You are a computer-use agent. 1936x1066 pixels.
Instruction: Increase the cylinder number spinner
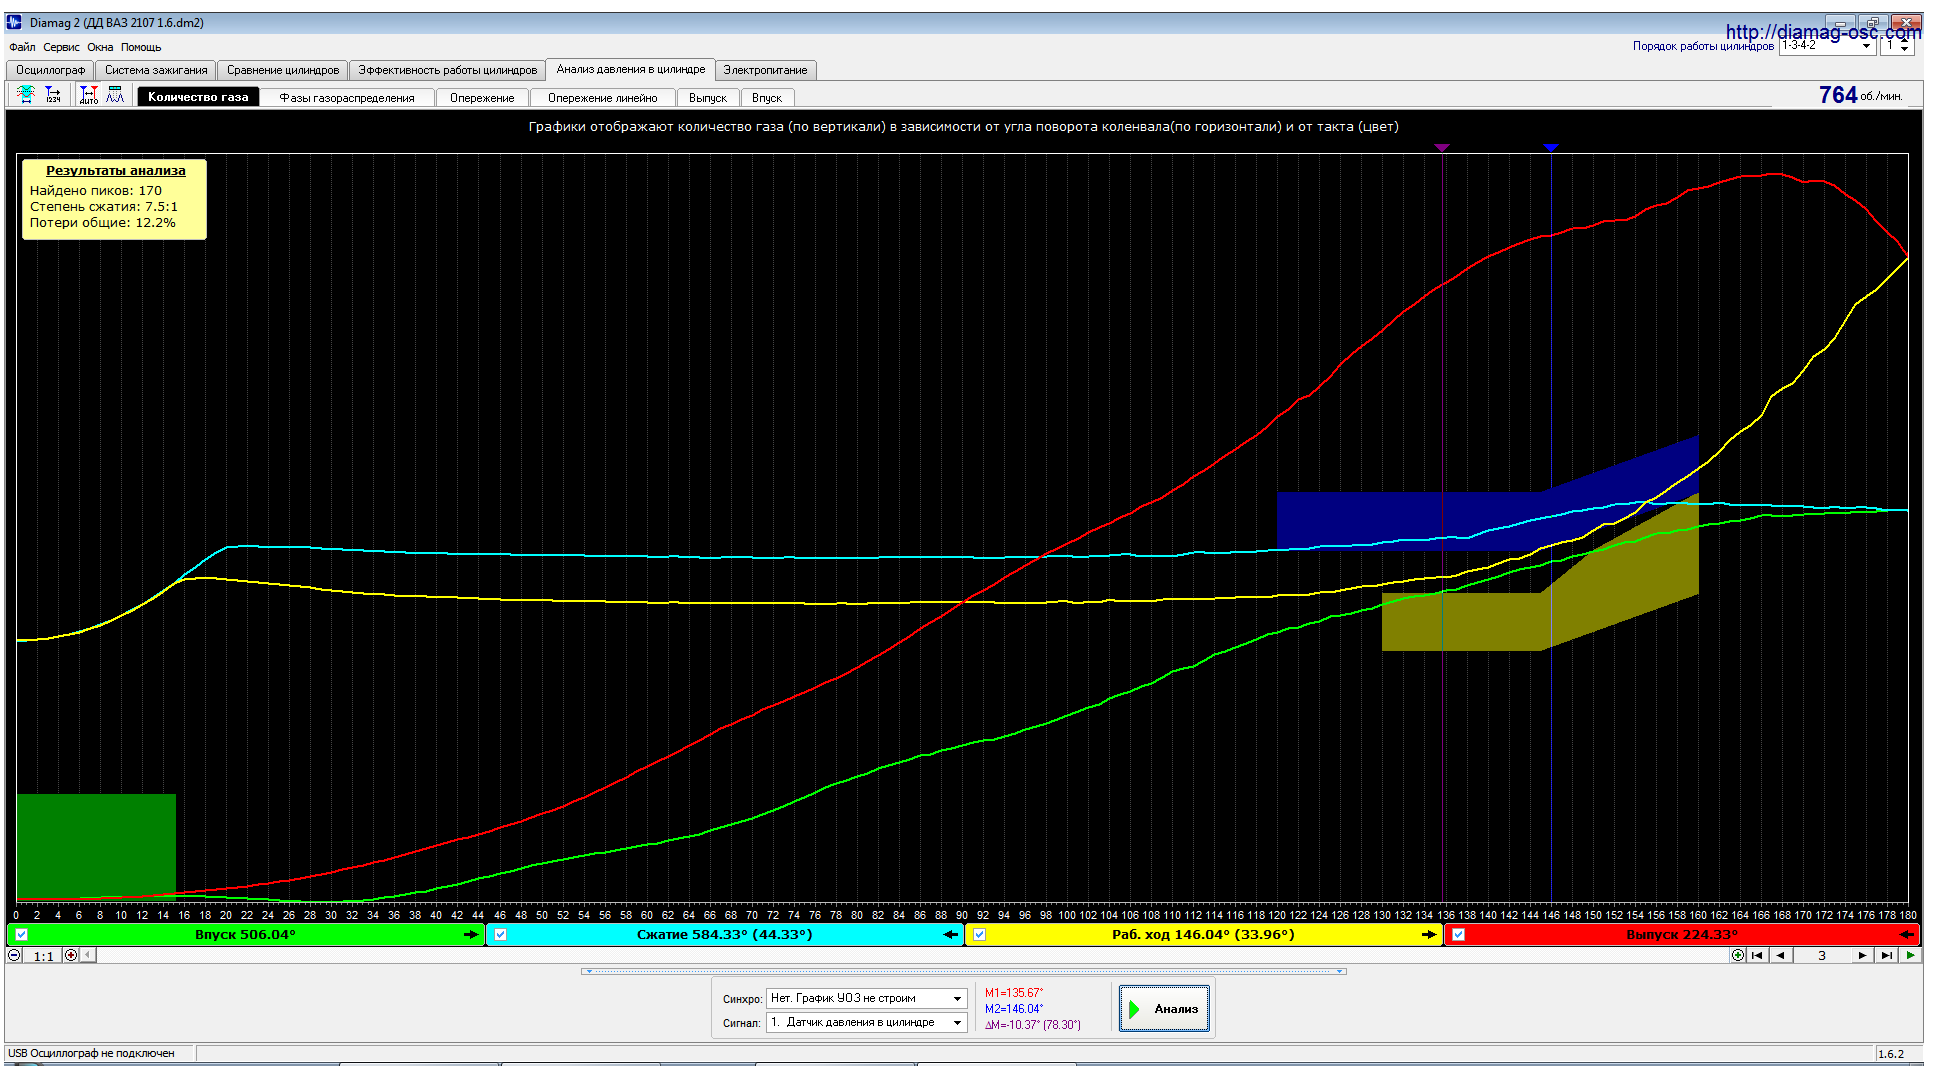1904,41
